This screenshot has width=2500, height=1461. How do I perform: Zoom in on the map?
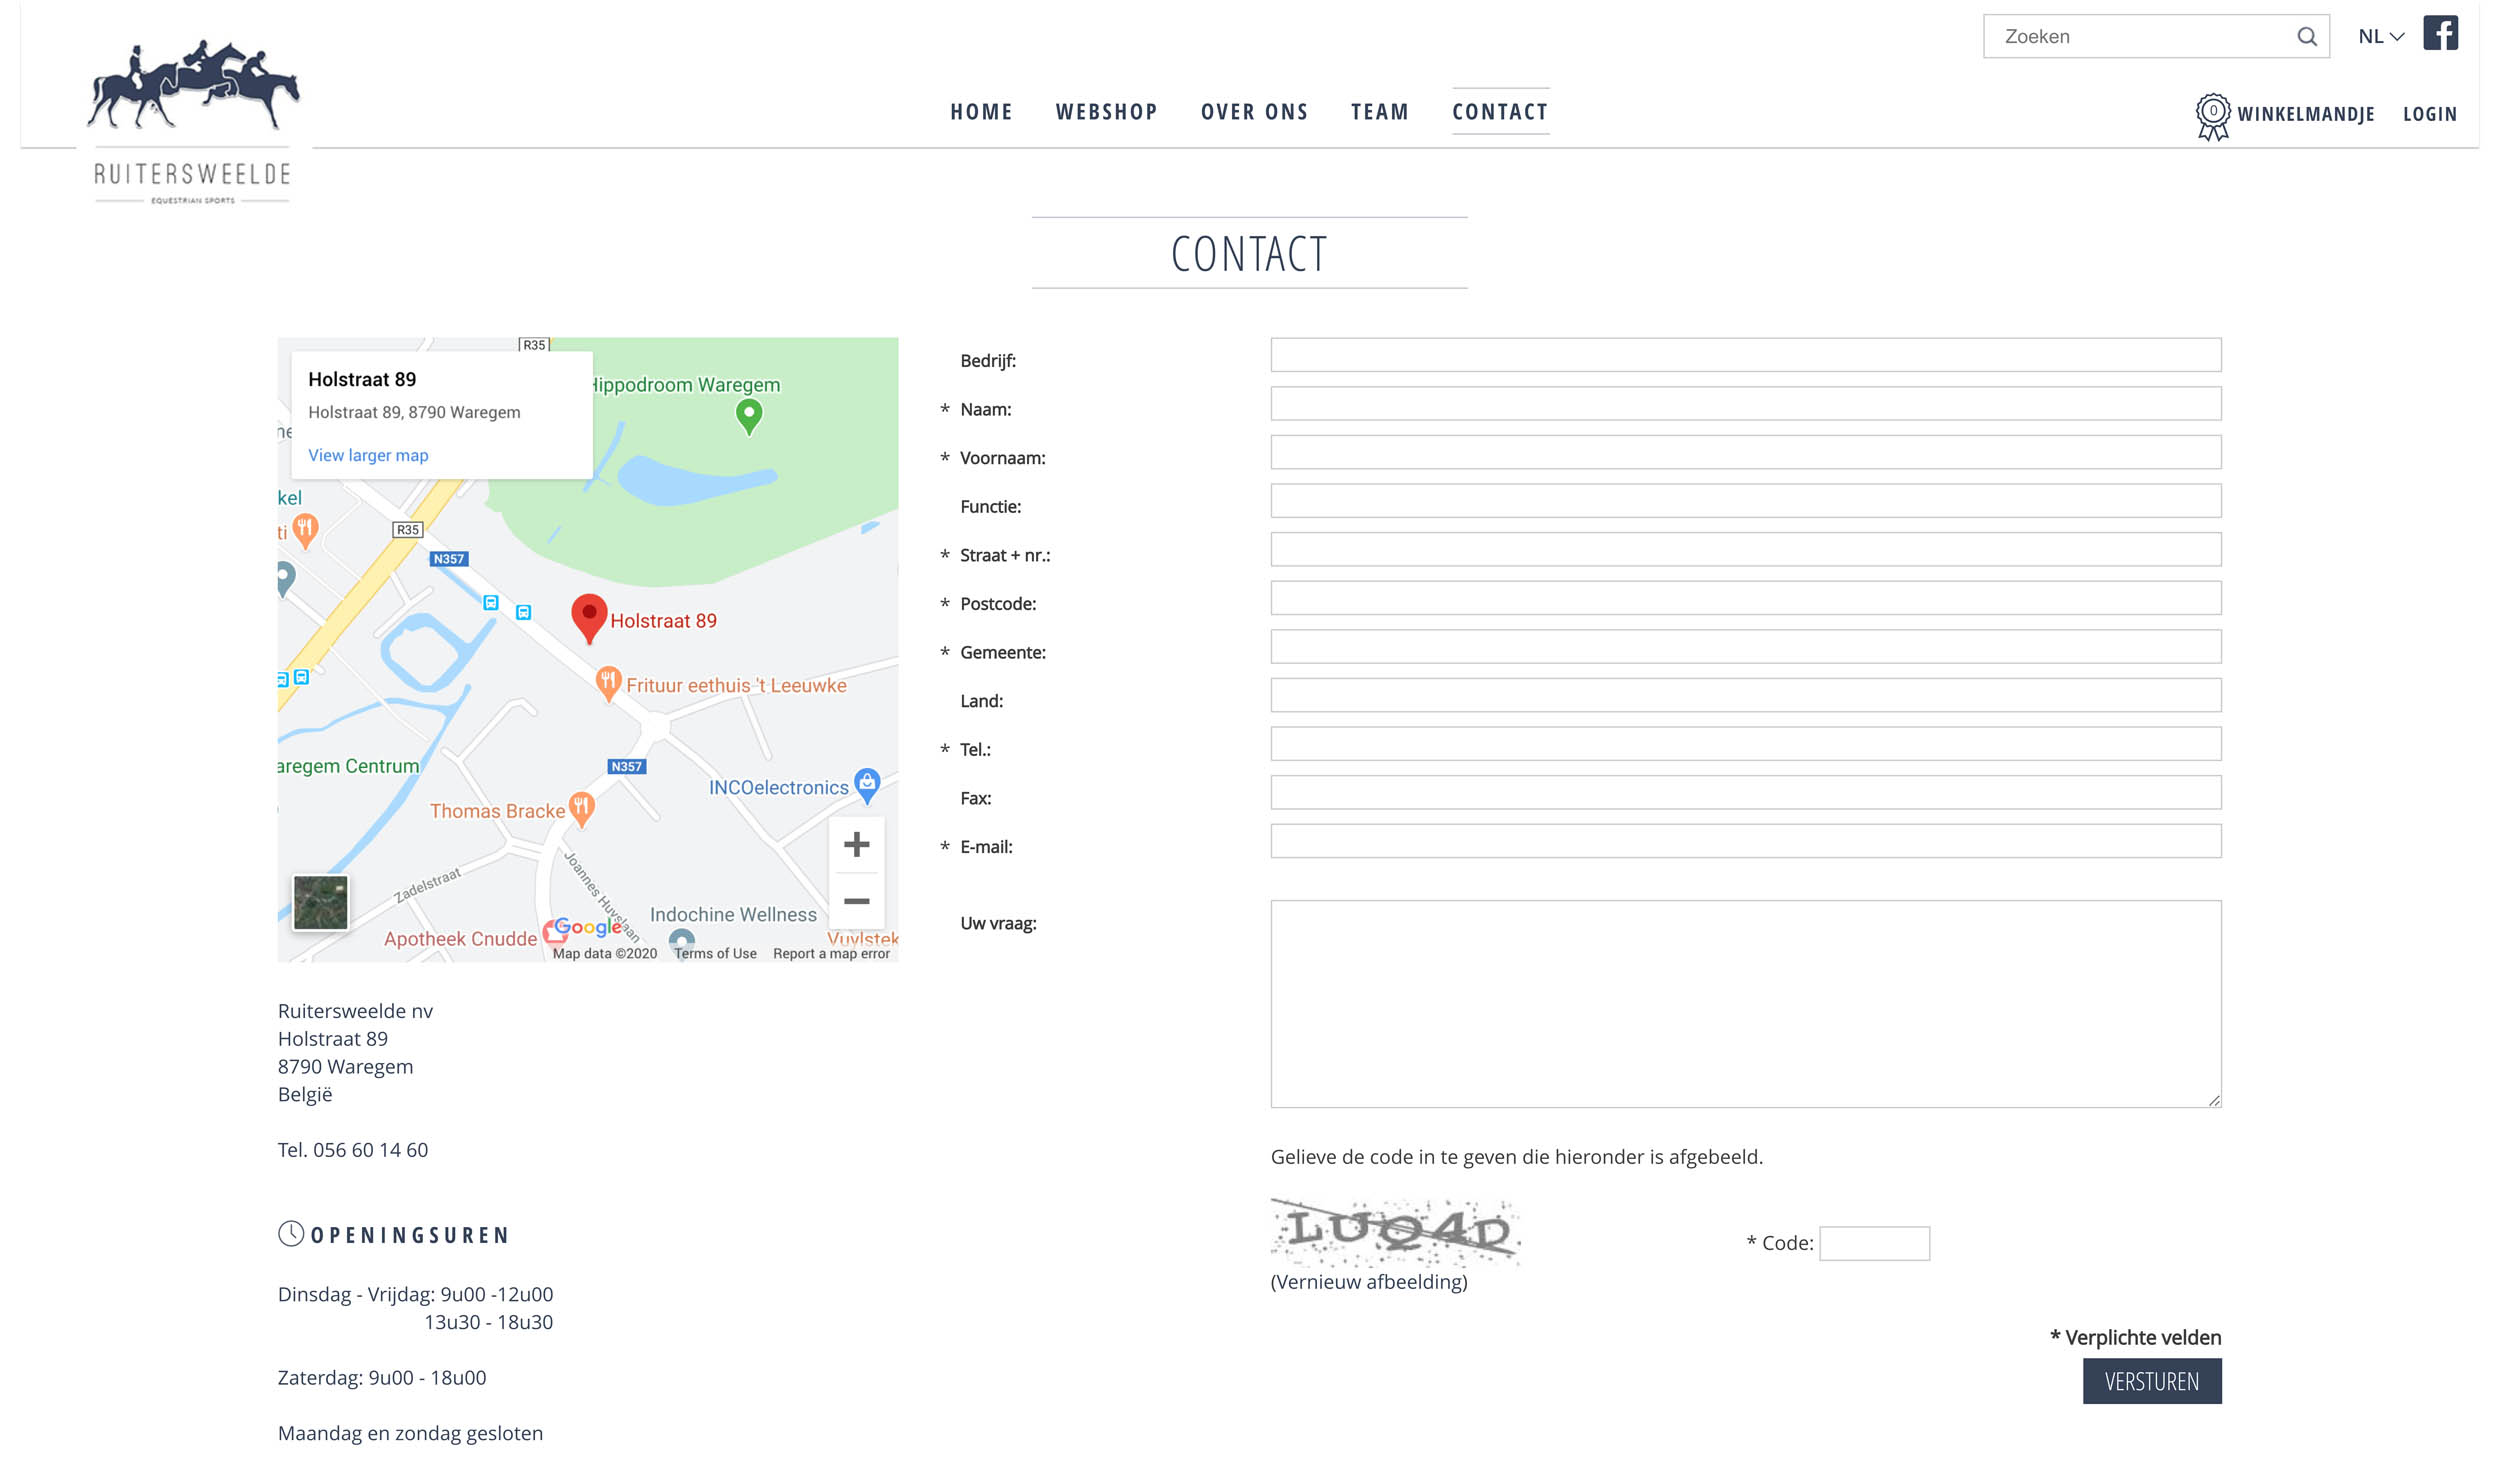(856, 845)
